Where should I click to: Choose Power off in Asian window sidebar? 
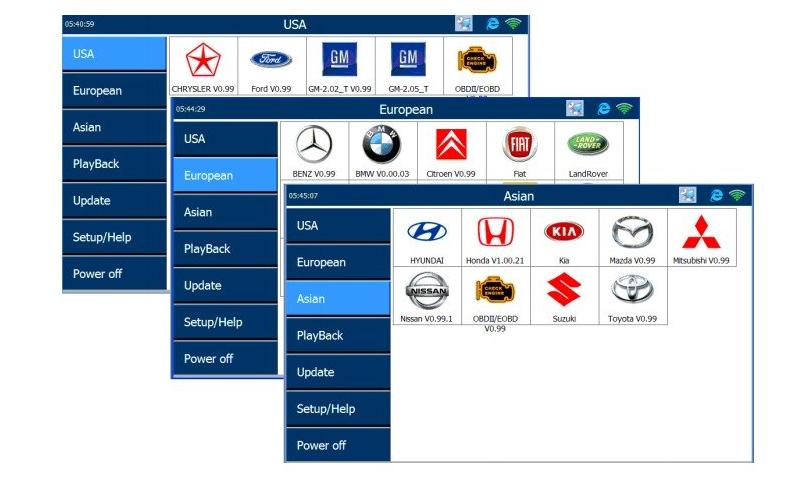(338, 445)
